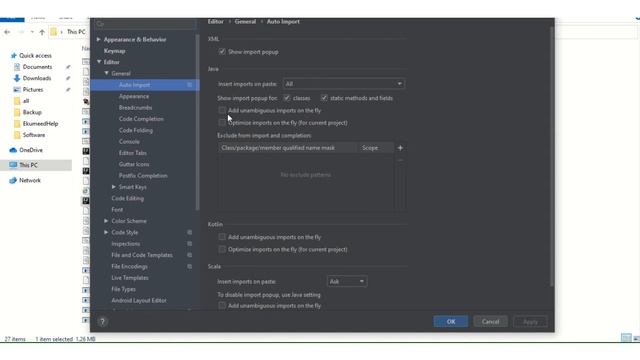
Task: Enable Java Add unambiguous imports on the fly
Action: click(x=222, y=110)
